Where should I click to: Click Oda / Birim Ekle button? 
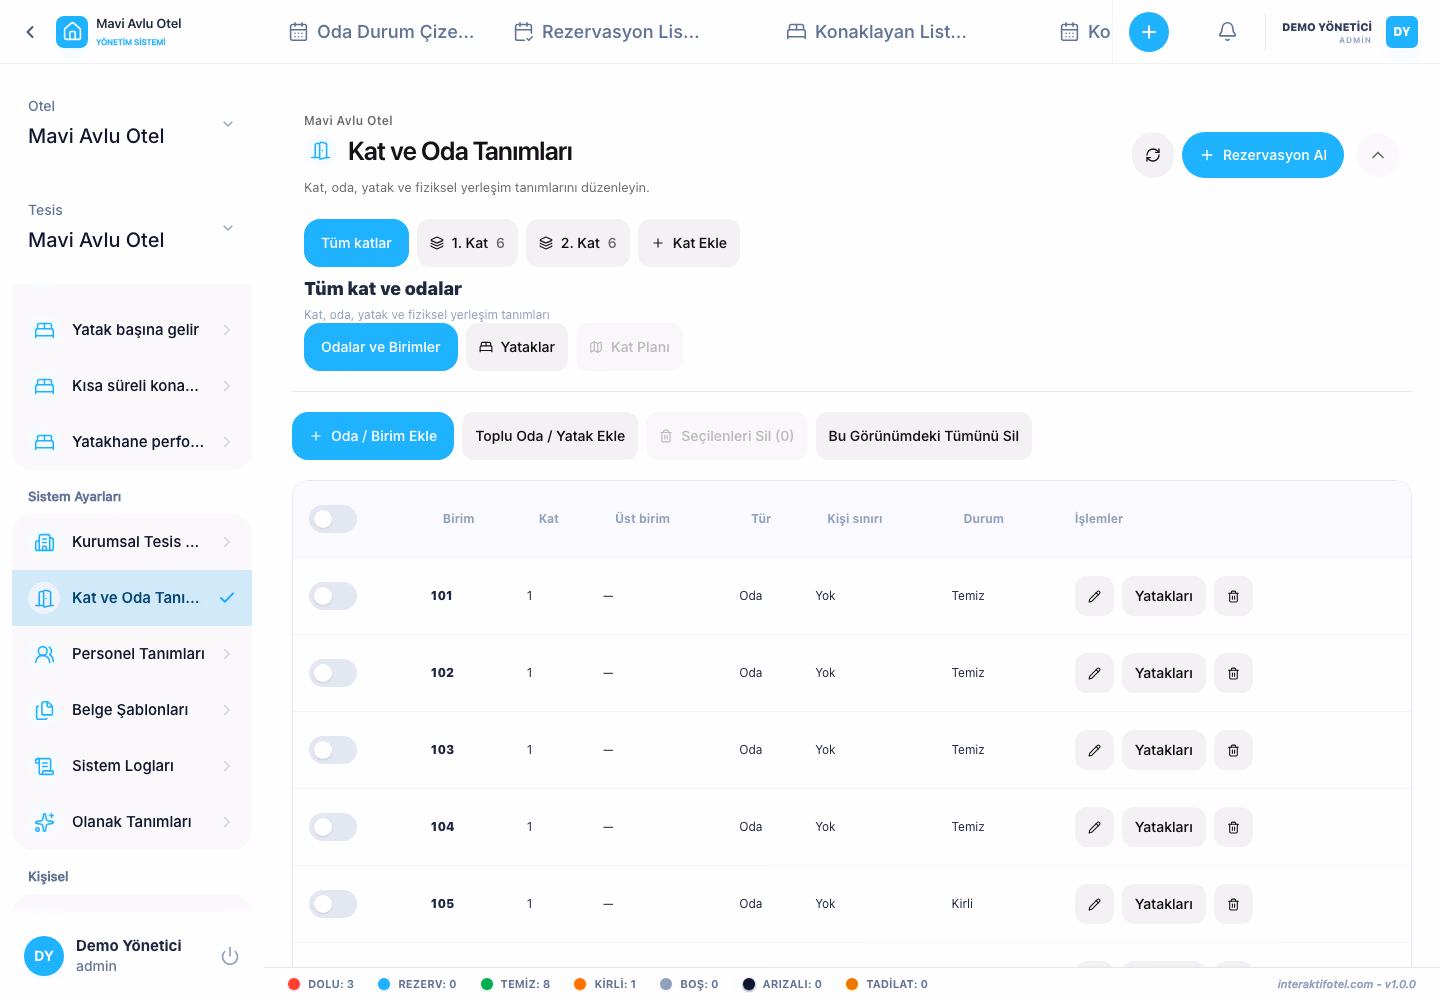click(x=373, y=436)
